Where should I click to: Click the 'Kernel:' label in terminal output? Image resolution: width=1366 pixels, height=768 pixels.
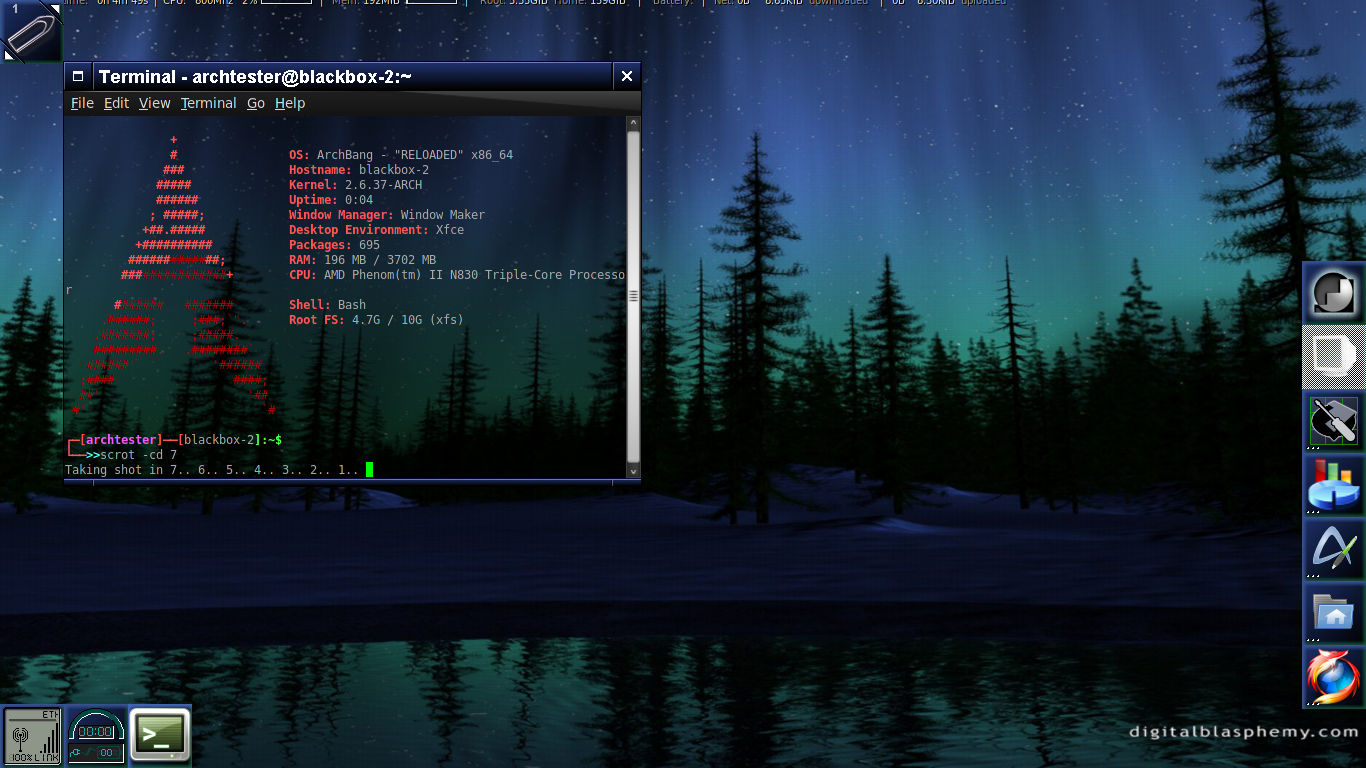tap(313, 185)
